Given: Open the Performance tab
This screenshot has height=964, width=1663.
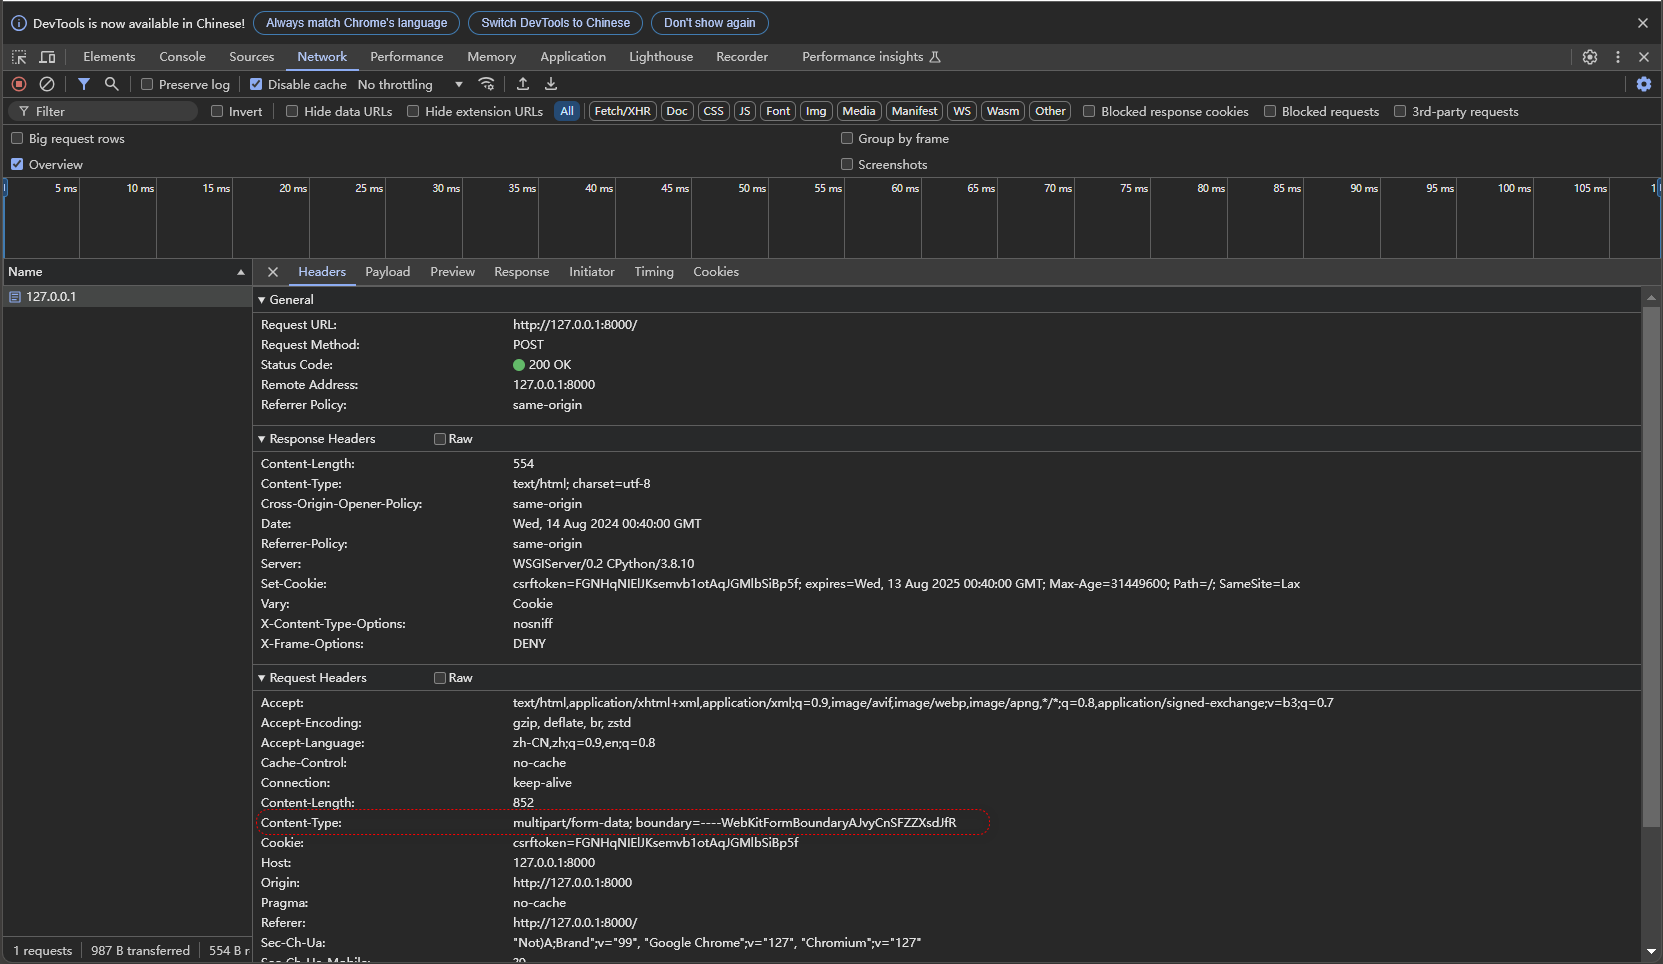Looking at the screenshot, I should coord(406,57).
